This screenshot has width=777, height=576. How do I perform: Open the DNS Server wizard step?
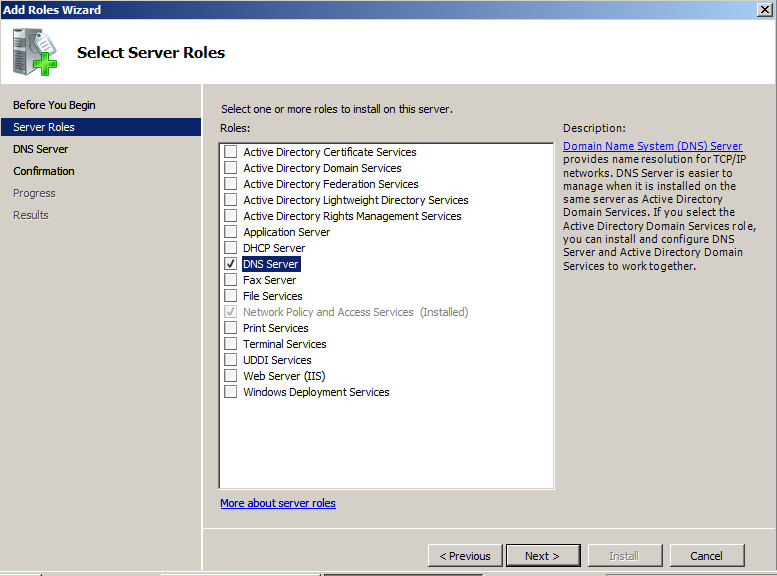coord(41,149)
